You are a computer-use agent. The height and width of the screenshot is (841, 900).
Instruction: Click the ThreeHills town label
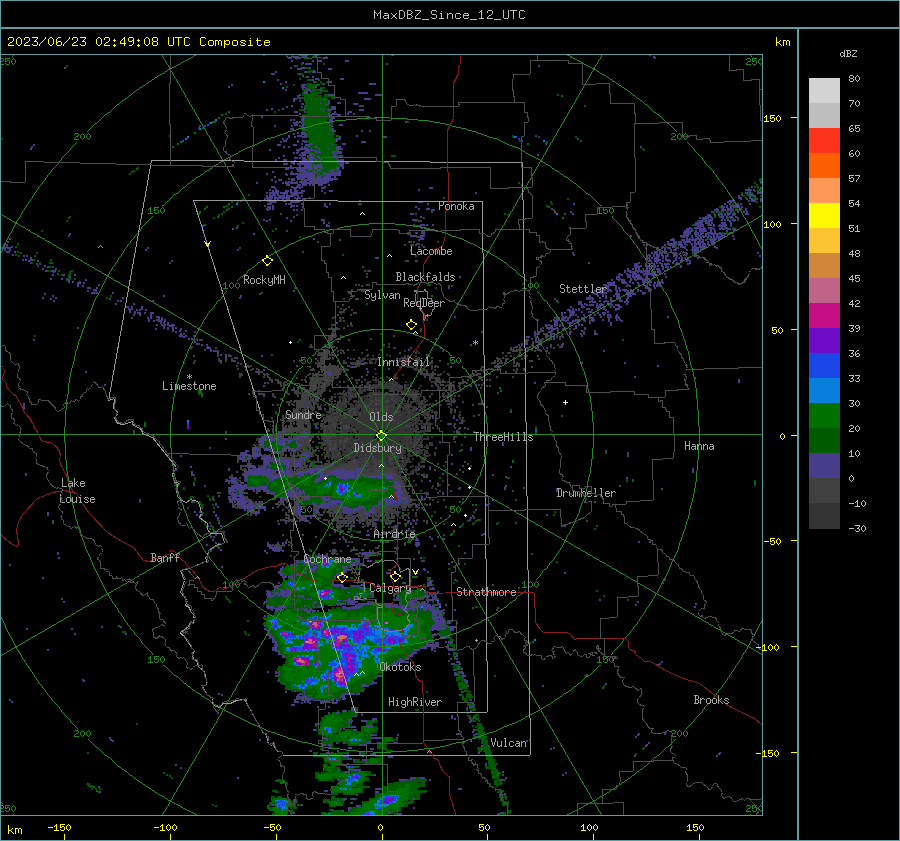(503, 437)
